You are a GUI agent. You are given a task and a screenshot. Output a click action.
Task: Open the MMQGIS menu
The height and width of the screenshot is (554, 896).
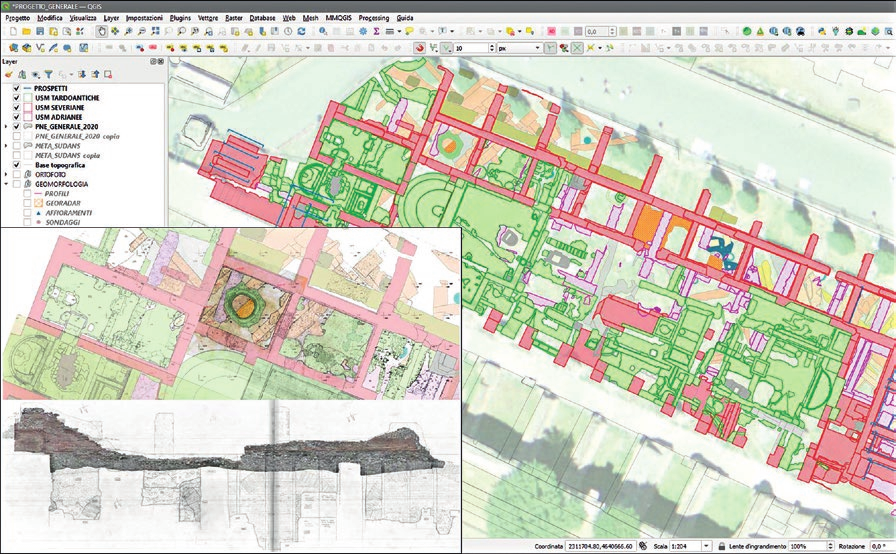339,18
